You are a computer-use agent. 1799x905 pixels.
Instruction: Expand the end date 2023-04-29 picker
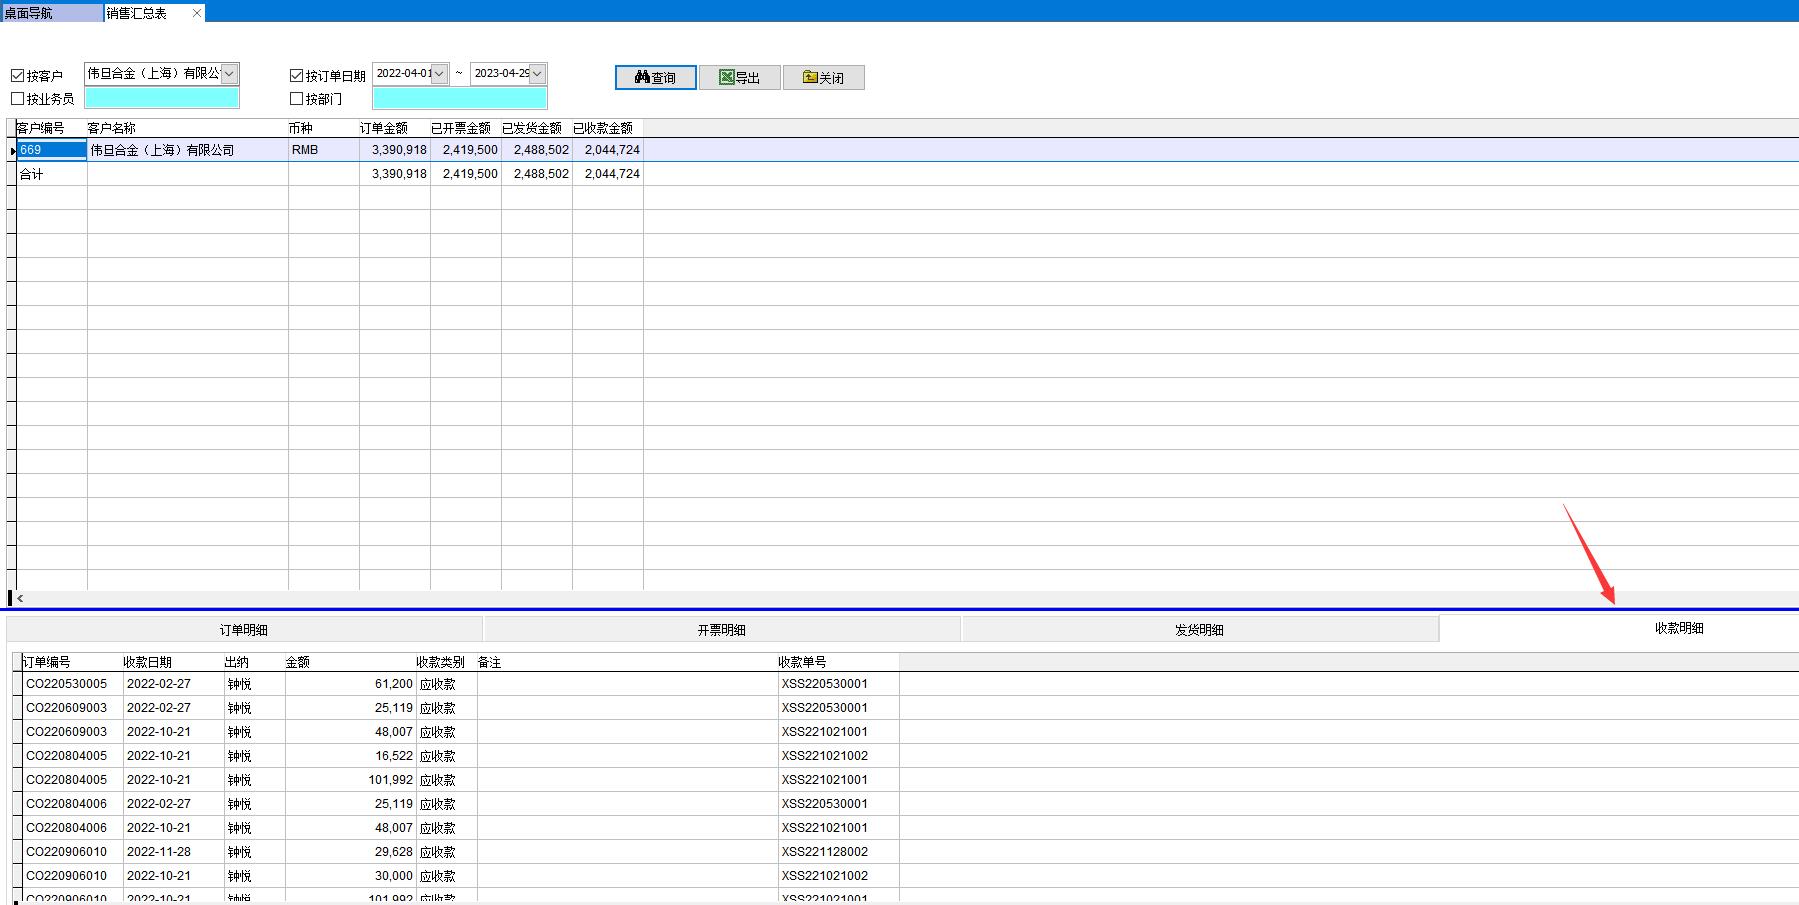[x=537, y=74]
